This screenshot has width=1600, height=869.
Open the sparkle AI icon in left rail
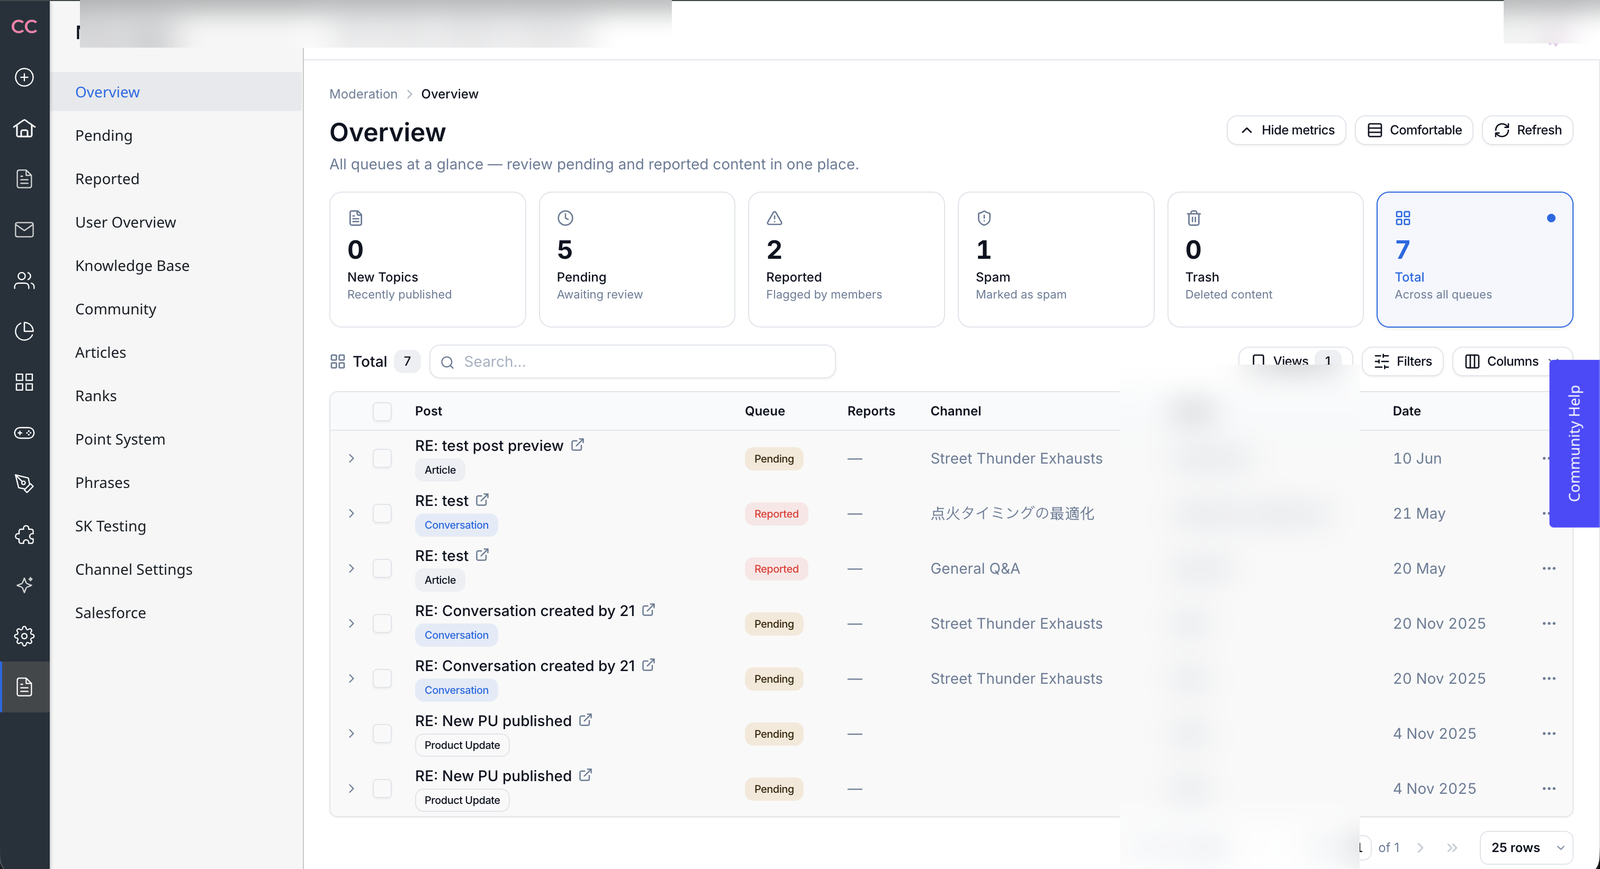tap(24, 585)
